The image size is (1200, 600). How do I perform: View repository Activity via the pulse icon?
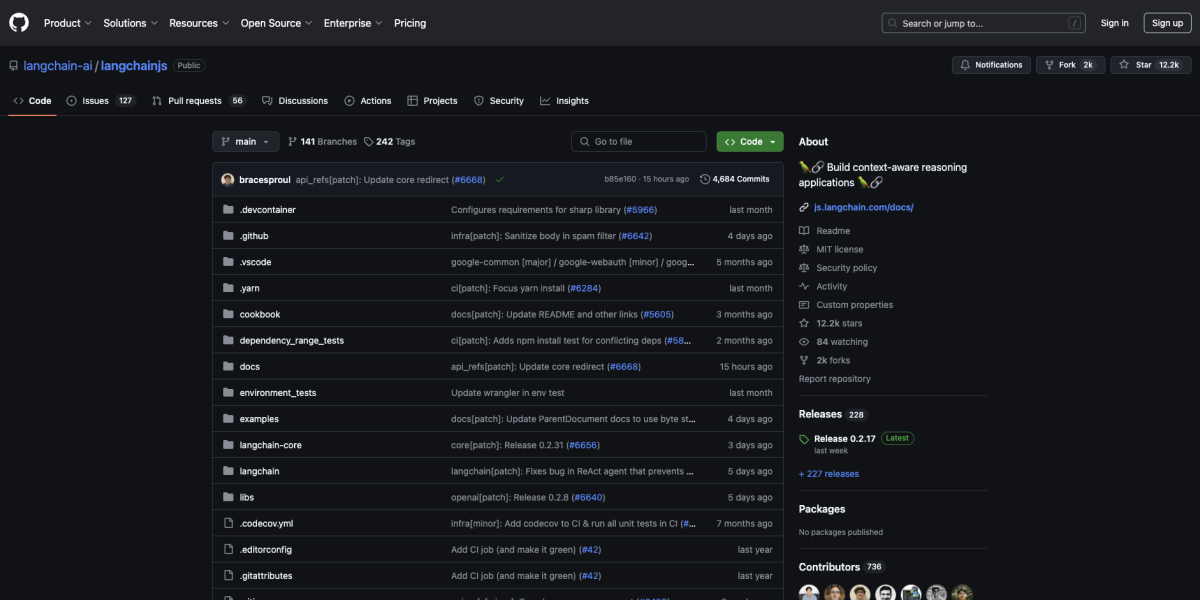pos(804,286)
